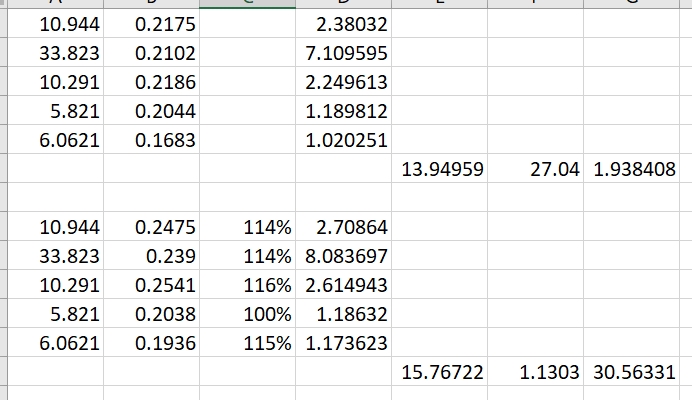This screenshot has height=400, width=692.
Task: Click the 100% percentage cell
Action: (x=248, y=314)
